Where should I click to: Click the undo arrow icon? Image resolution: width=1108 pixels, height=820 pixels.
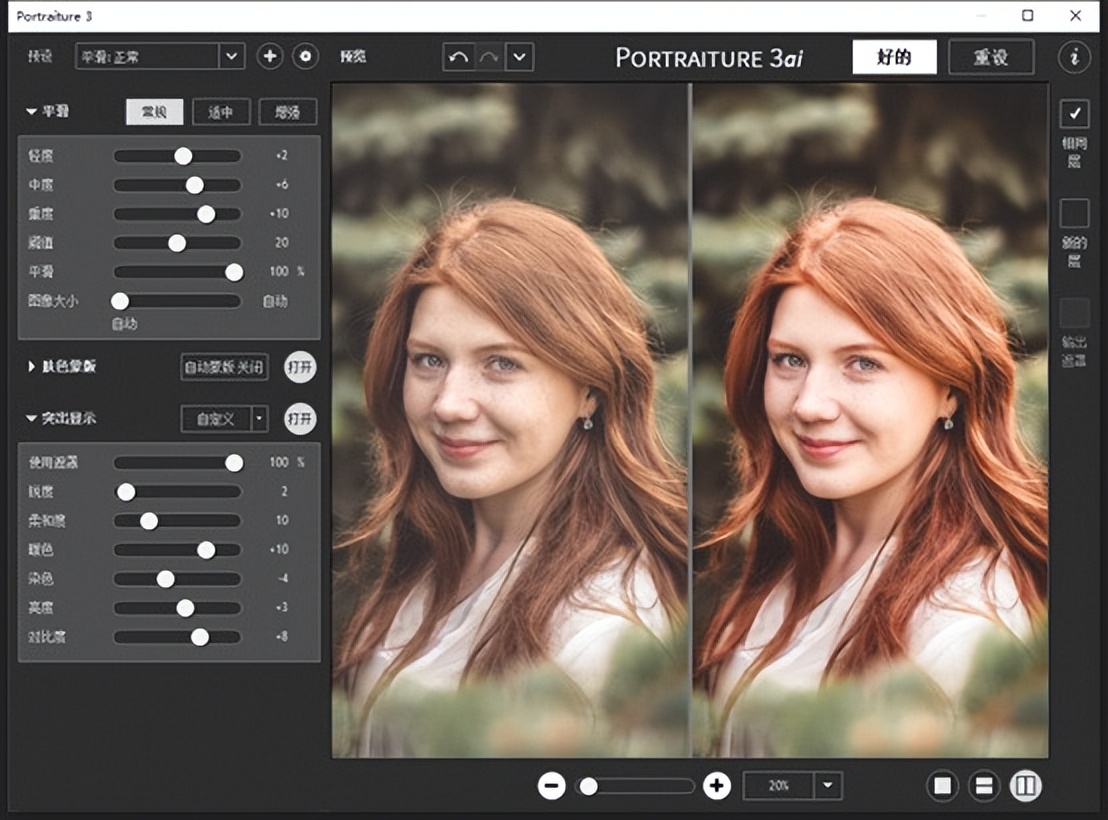coord(458,57)
